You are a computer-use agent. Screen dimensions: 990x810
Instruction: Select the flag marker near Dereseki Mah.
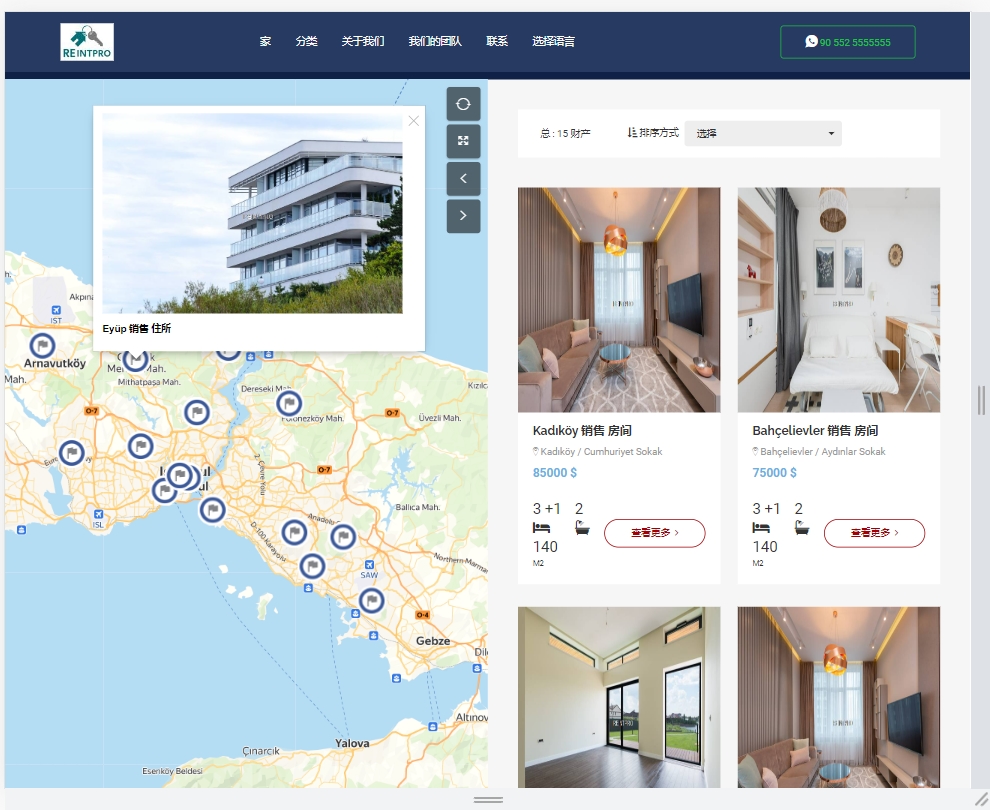(x=289, y=403)
